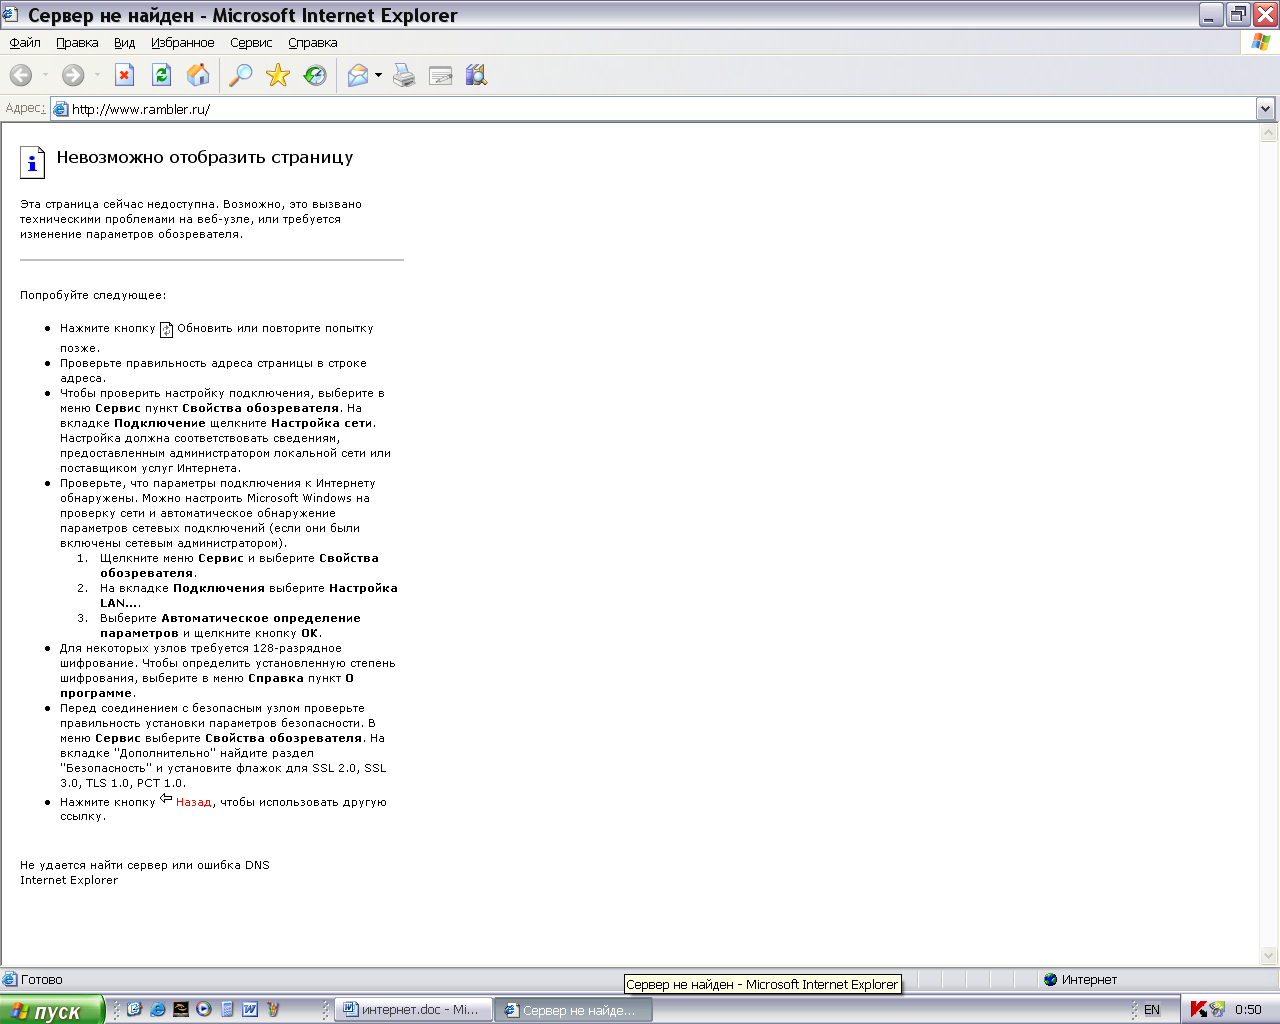Screen dimensions: 1280x1024
Task: Click the Сервер не найде... taskbar button
Action: [x=574, y=1010]
